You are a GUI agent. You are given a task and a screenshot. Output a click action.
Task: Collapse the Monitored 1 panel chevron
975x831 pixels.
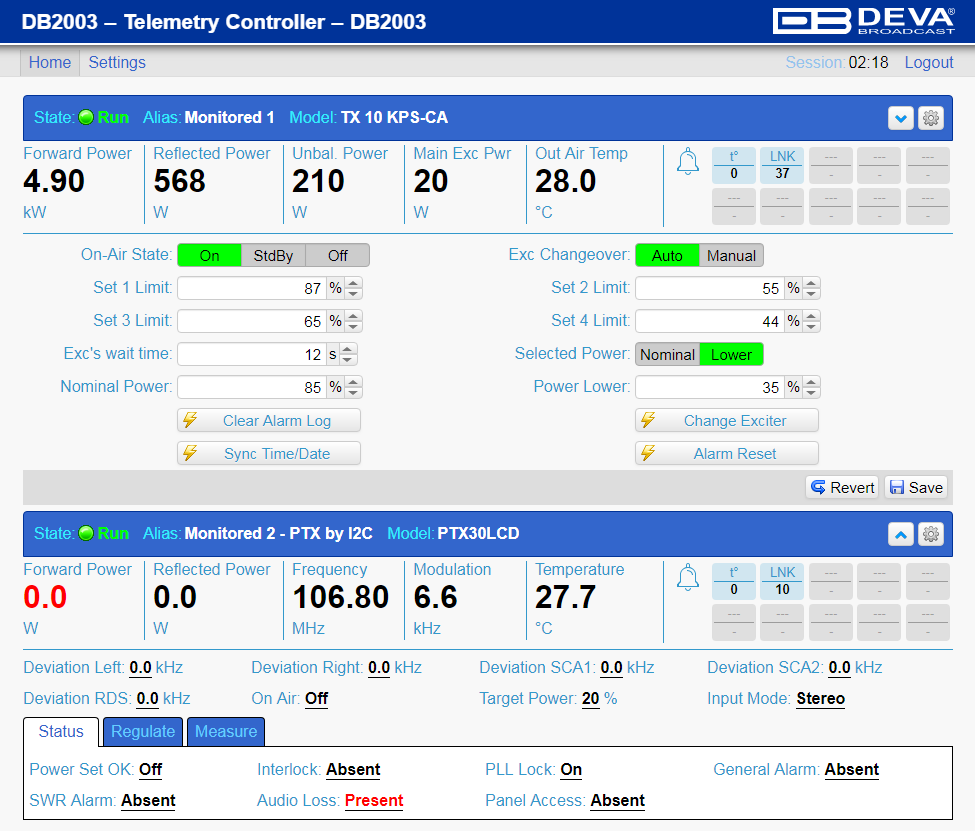click(x=900, y=118)
